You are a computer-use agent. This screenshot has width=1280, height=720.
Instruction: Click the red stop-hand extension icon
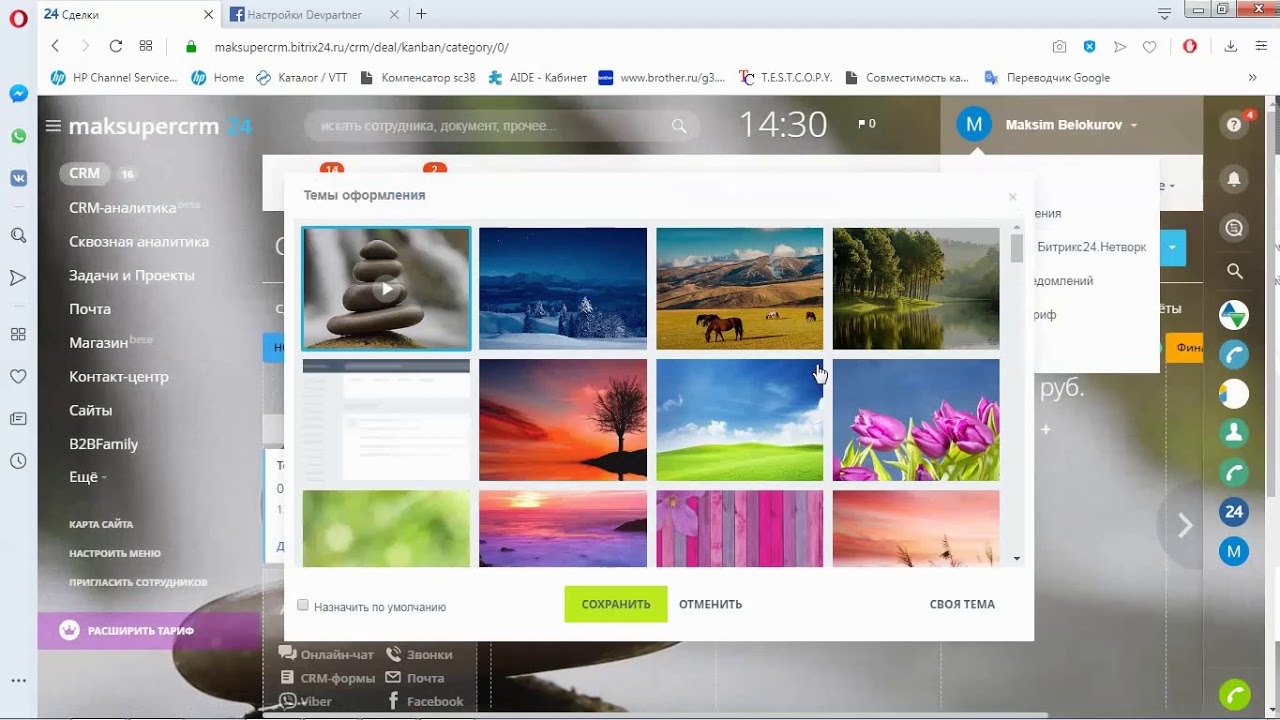[1190, 46]
